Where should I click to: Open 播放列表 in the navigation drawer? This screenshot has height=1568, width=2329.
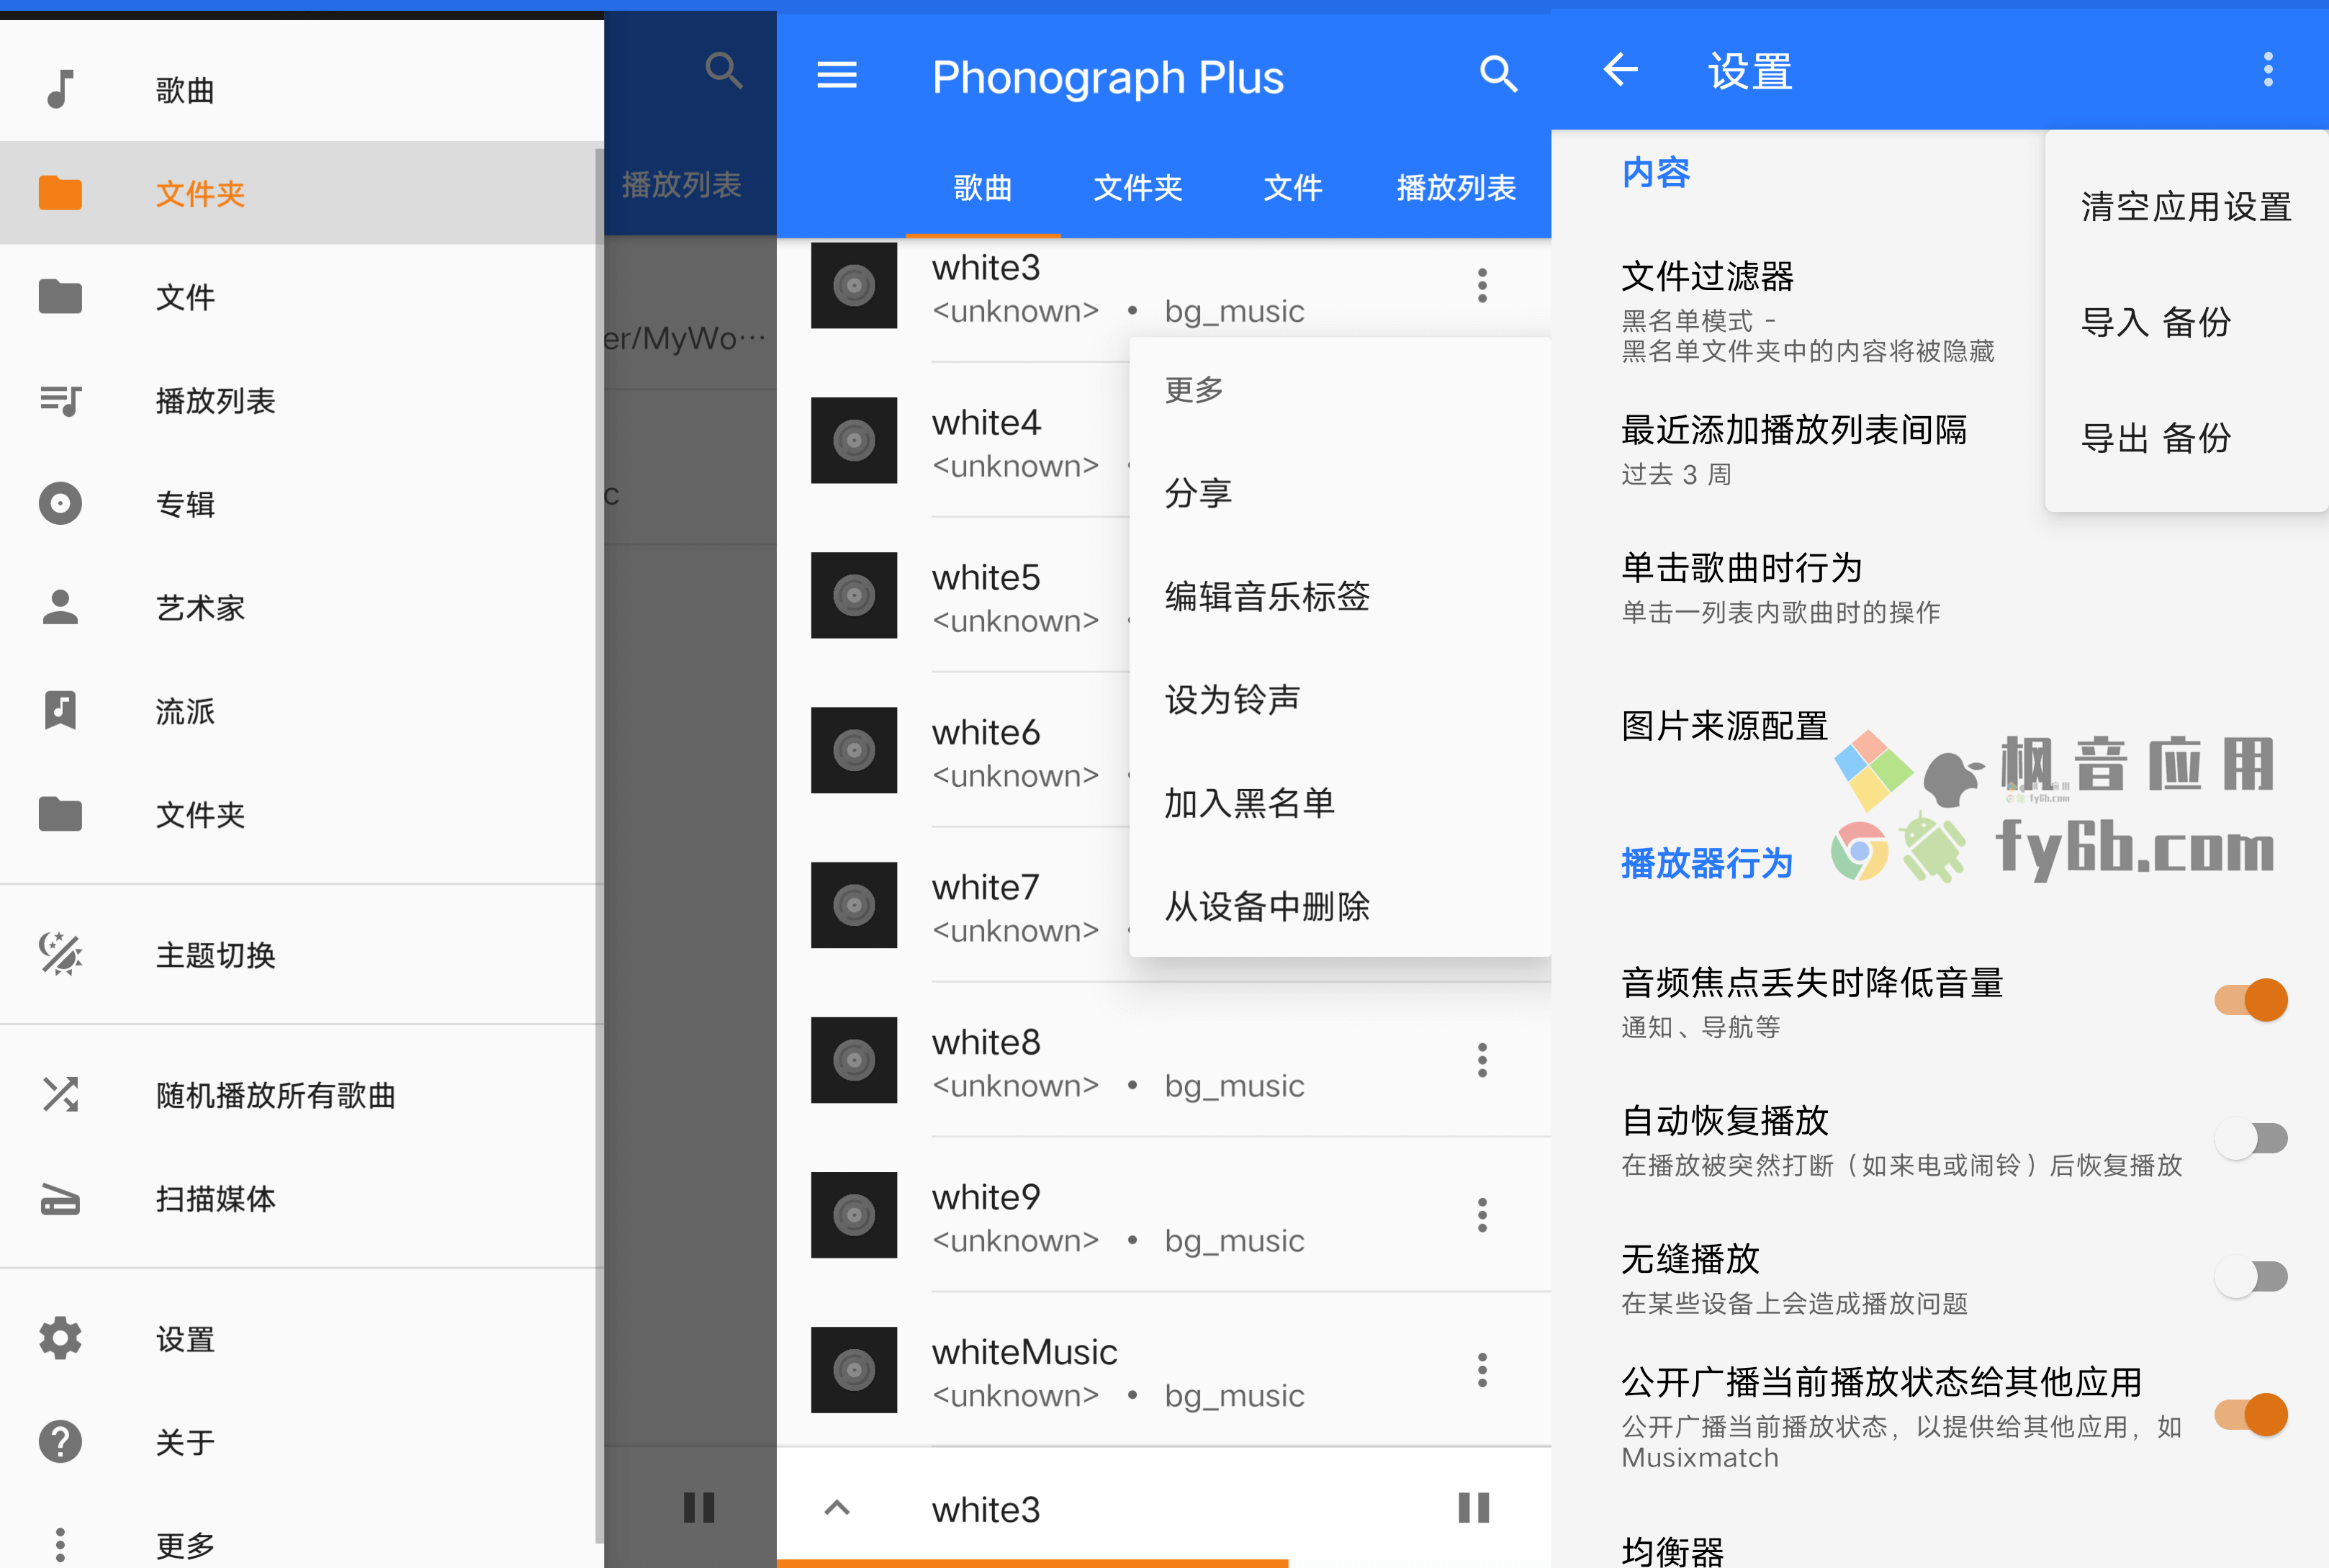pos(300,400)
